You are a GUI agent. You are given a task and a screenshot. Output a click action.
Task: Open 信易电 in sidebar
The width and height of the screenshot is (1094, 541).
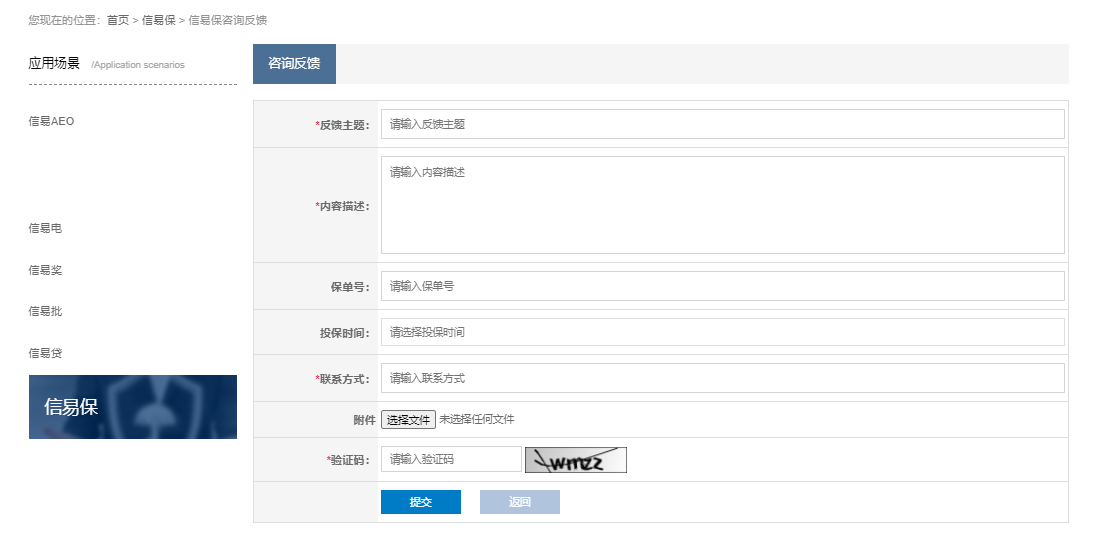(45, 228)
